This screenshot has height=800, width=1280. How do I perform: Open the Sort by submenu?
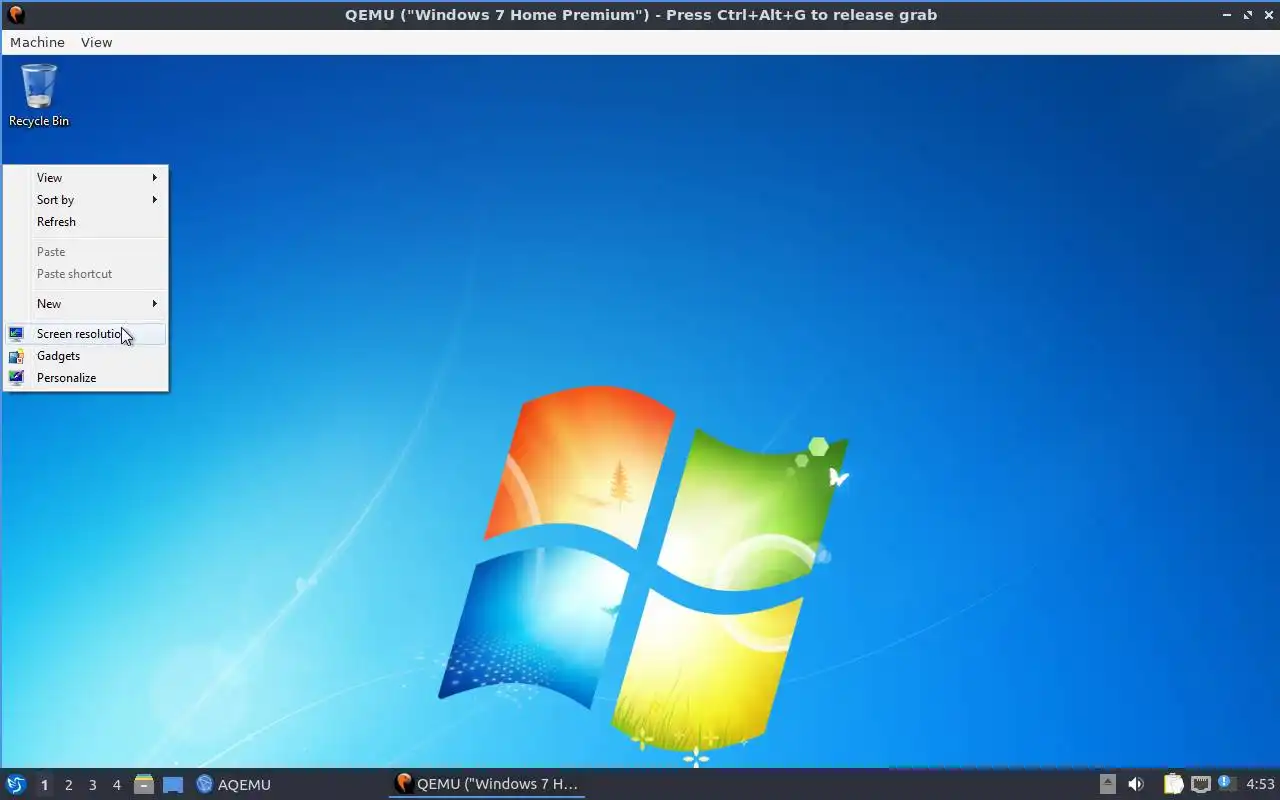tap(85, 200)
